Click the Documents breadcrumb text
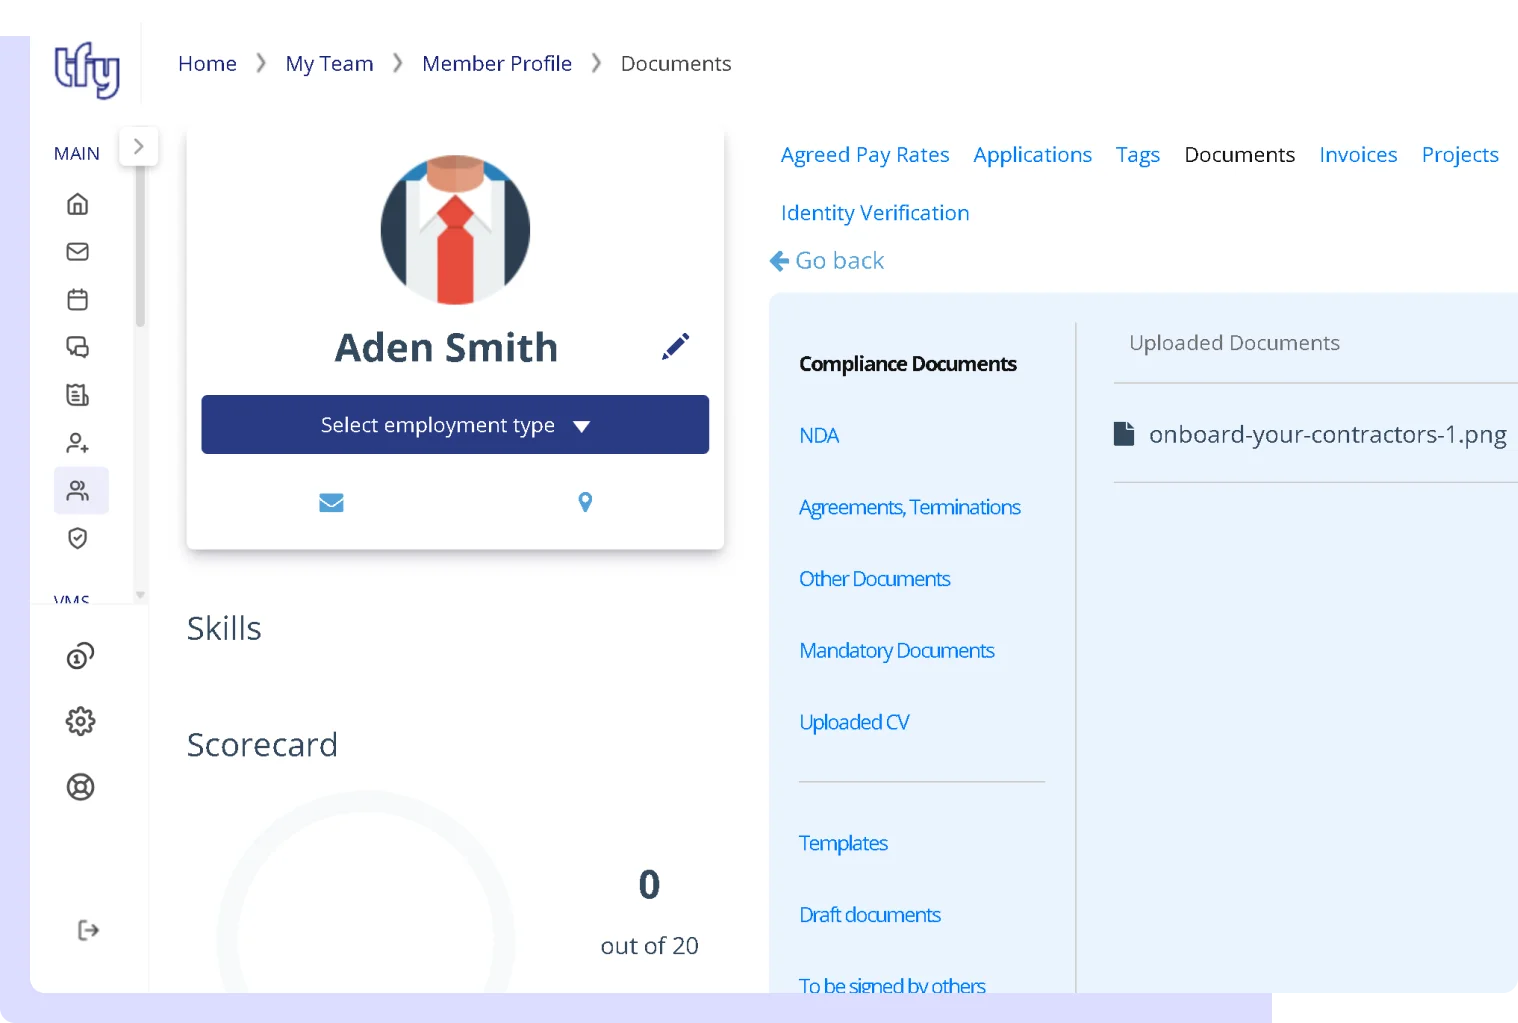 (x=676, y=64)
